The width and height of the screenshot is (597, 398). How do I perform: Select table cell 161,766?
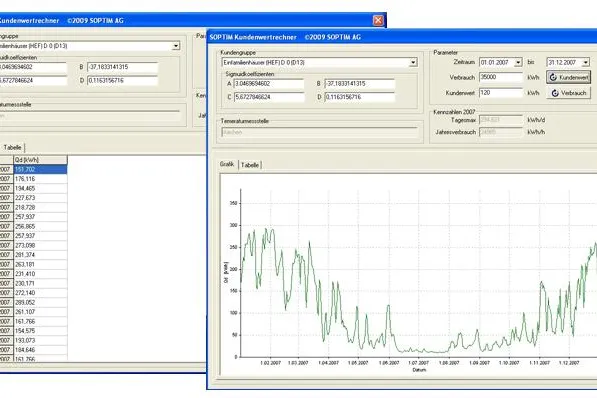40,321
